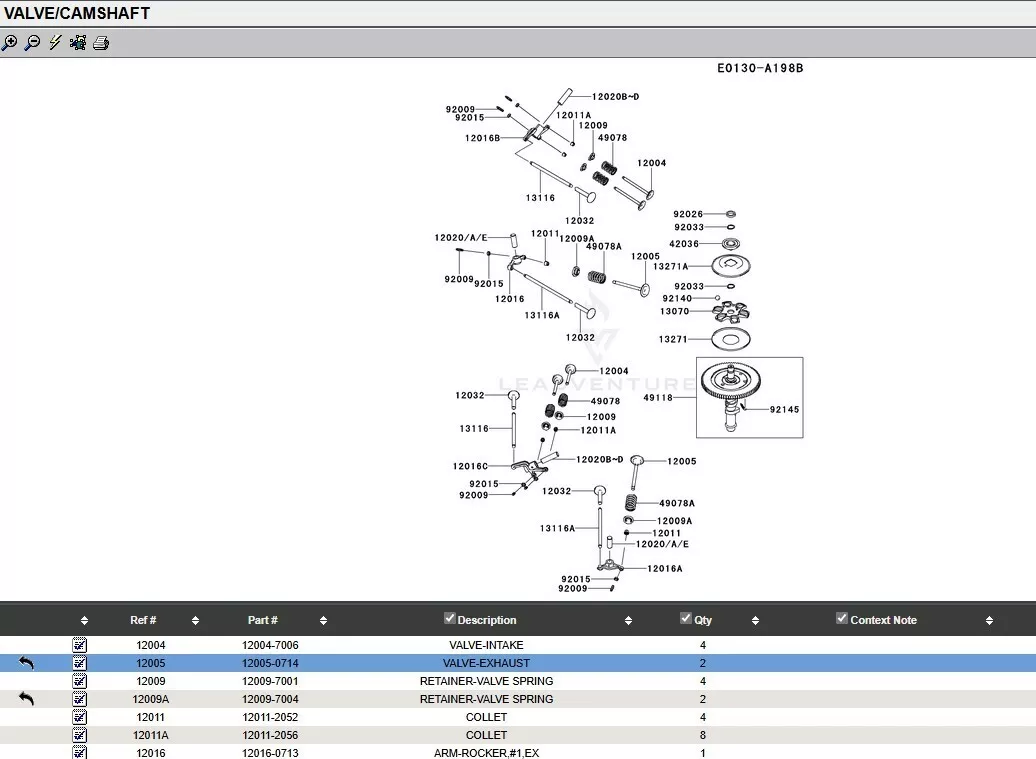Viewport: 1036px width, 759px height.
Task: Click the 49118 camshaft label in diagram
Action: (657, 398)
